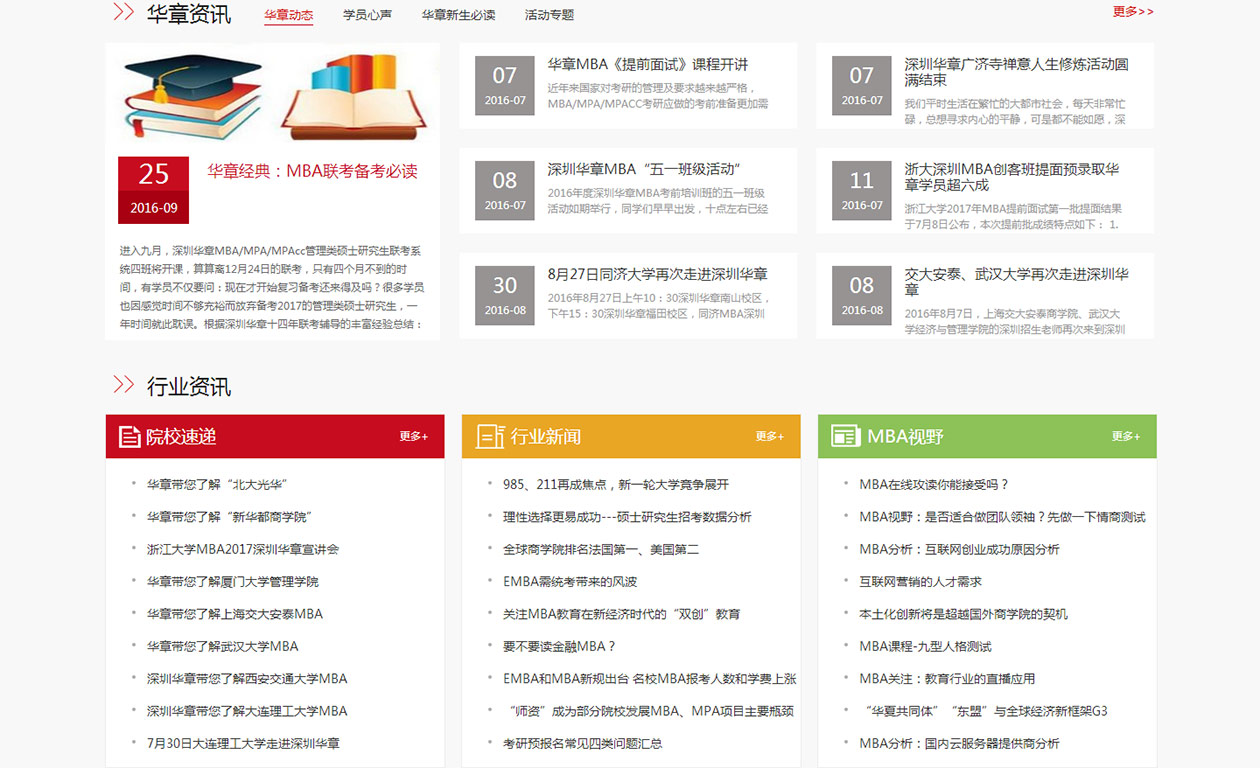
Task: Open 互联网营销的人才需求
Action: 920,582
